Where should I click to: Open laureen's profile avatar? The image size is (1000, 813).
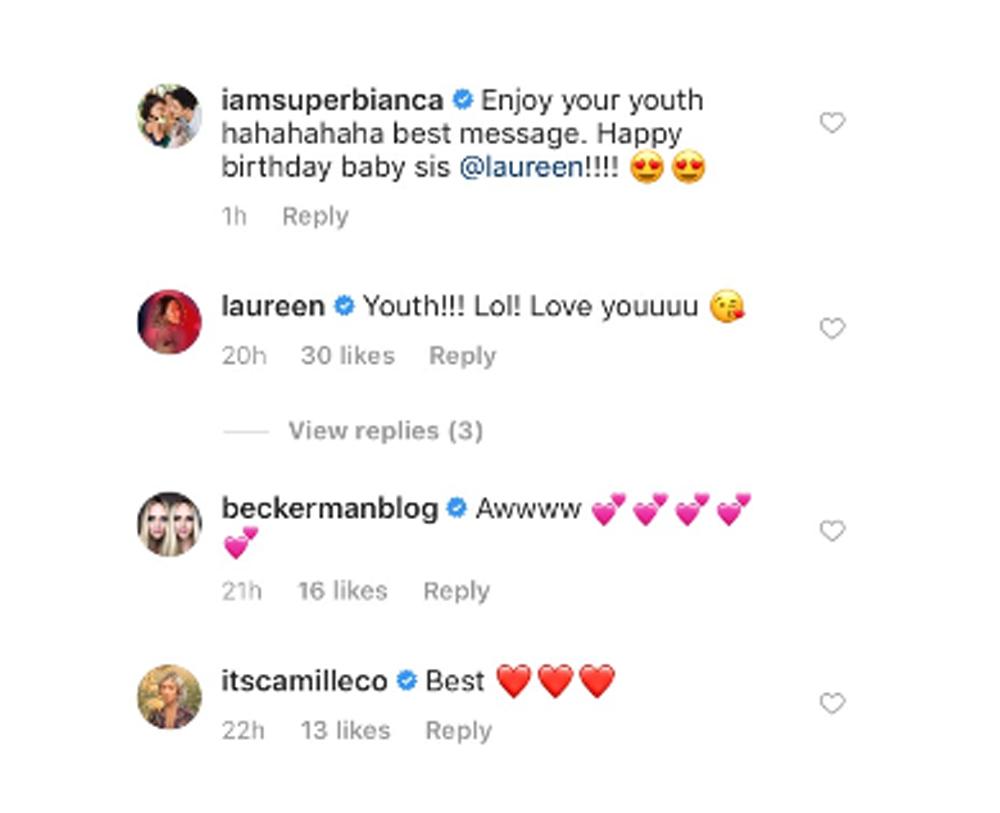pos(169,322)
